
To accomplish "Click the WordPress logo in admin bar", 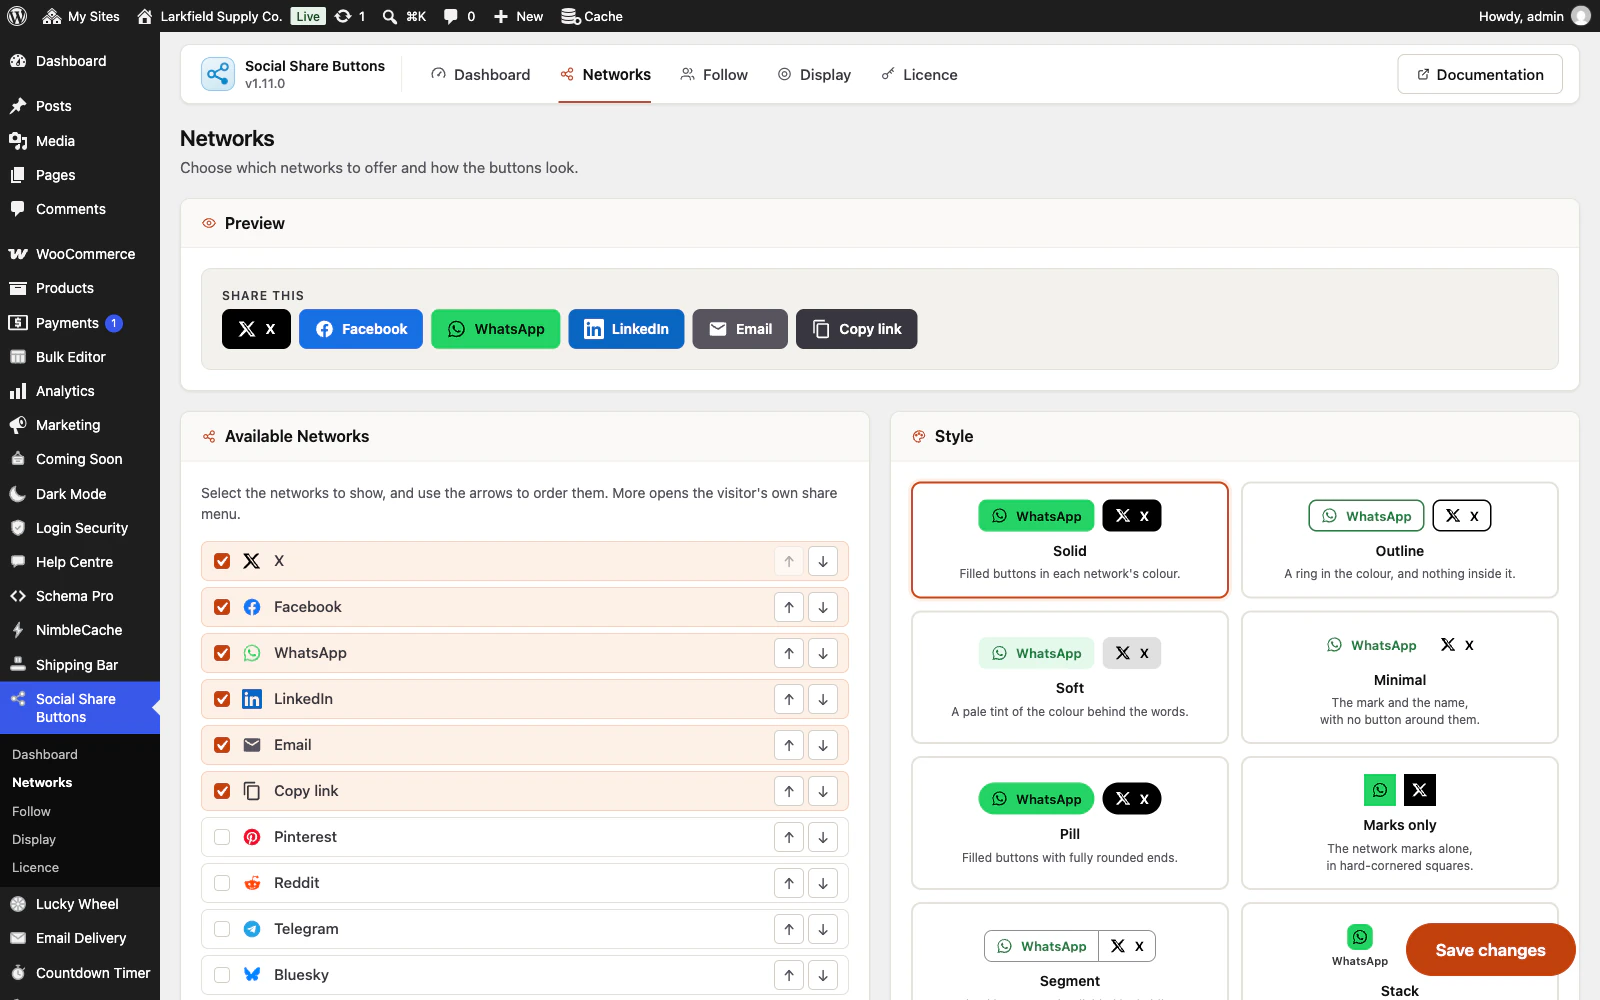I will click(x=17, y=16).
